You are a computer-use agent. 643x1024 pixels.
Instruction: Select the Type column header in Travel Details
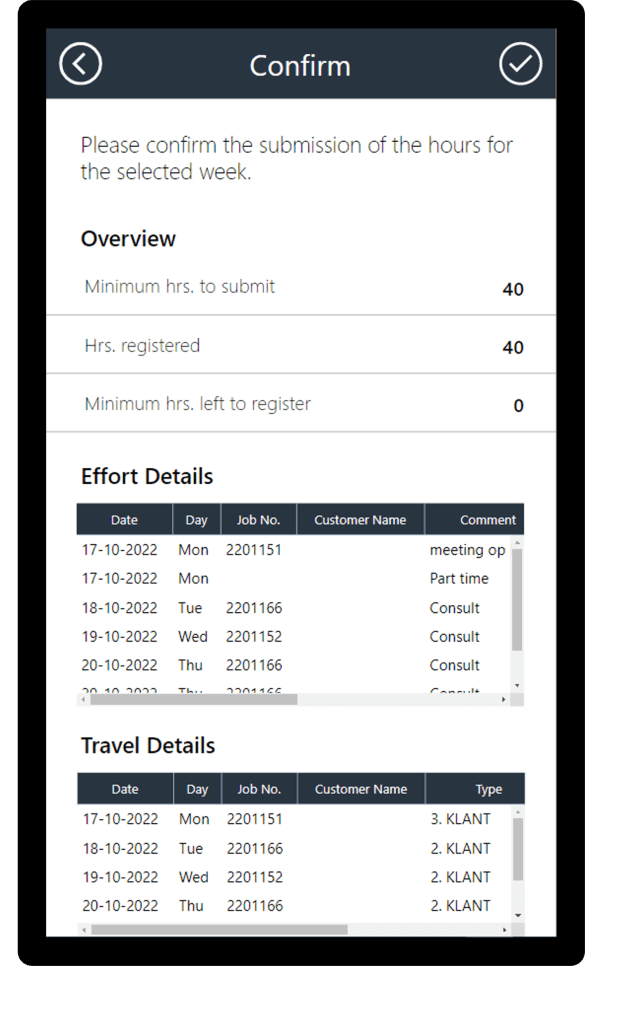(488, 789)
